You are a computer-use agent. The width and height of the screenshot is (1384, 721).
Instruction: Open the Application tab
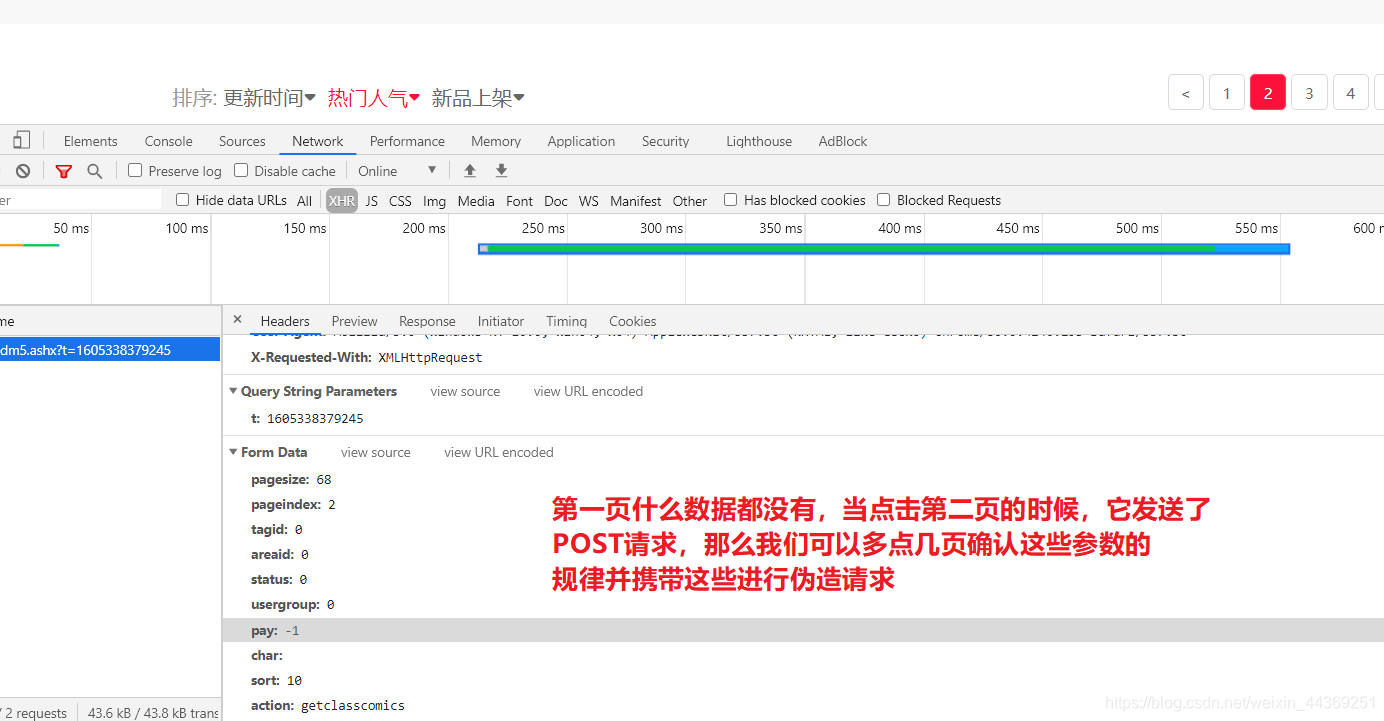581,141
